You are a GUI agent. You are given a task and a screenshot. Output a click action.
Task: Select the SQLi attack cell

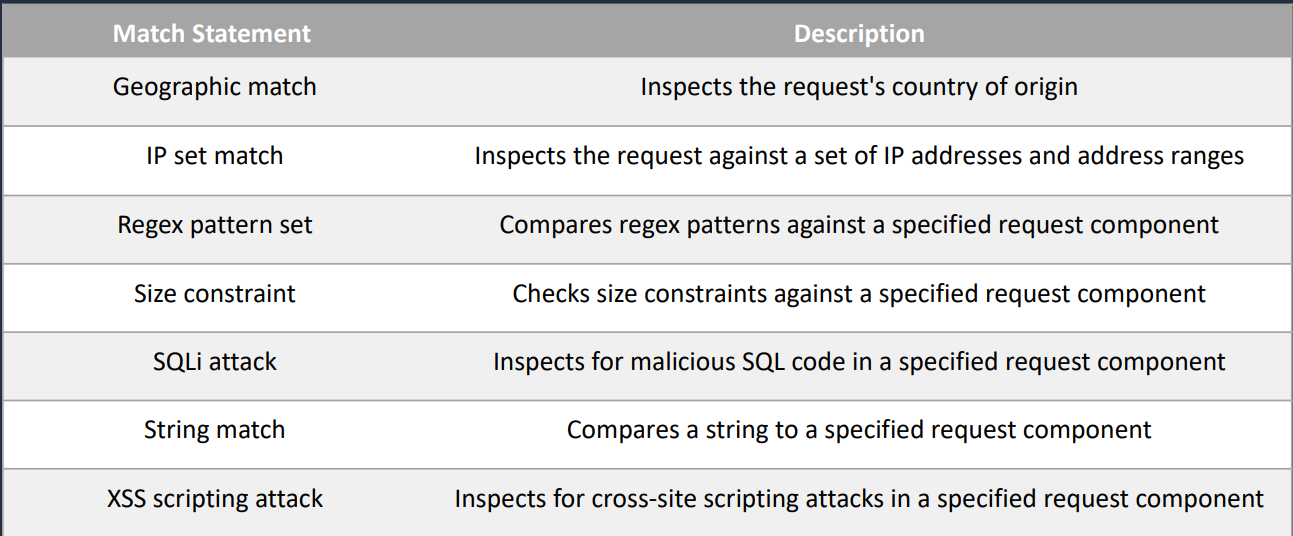214,362
